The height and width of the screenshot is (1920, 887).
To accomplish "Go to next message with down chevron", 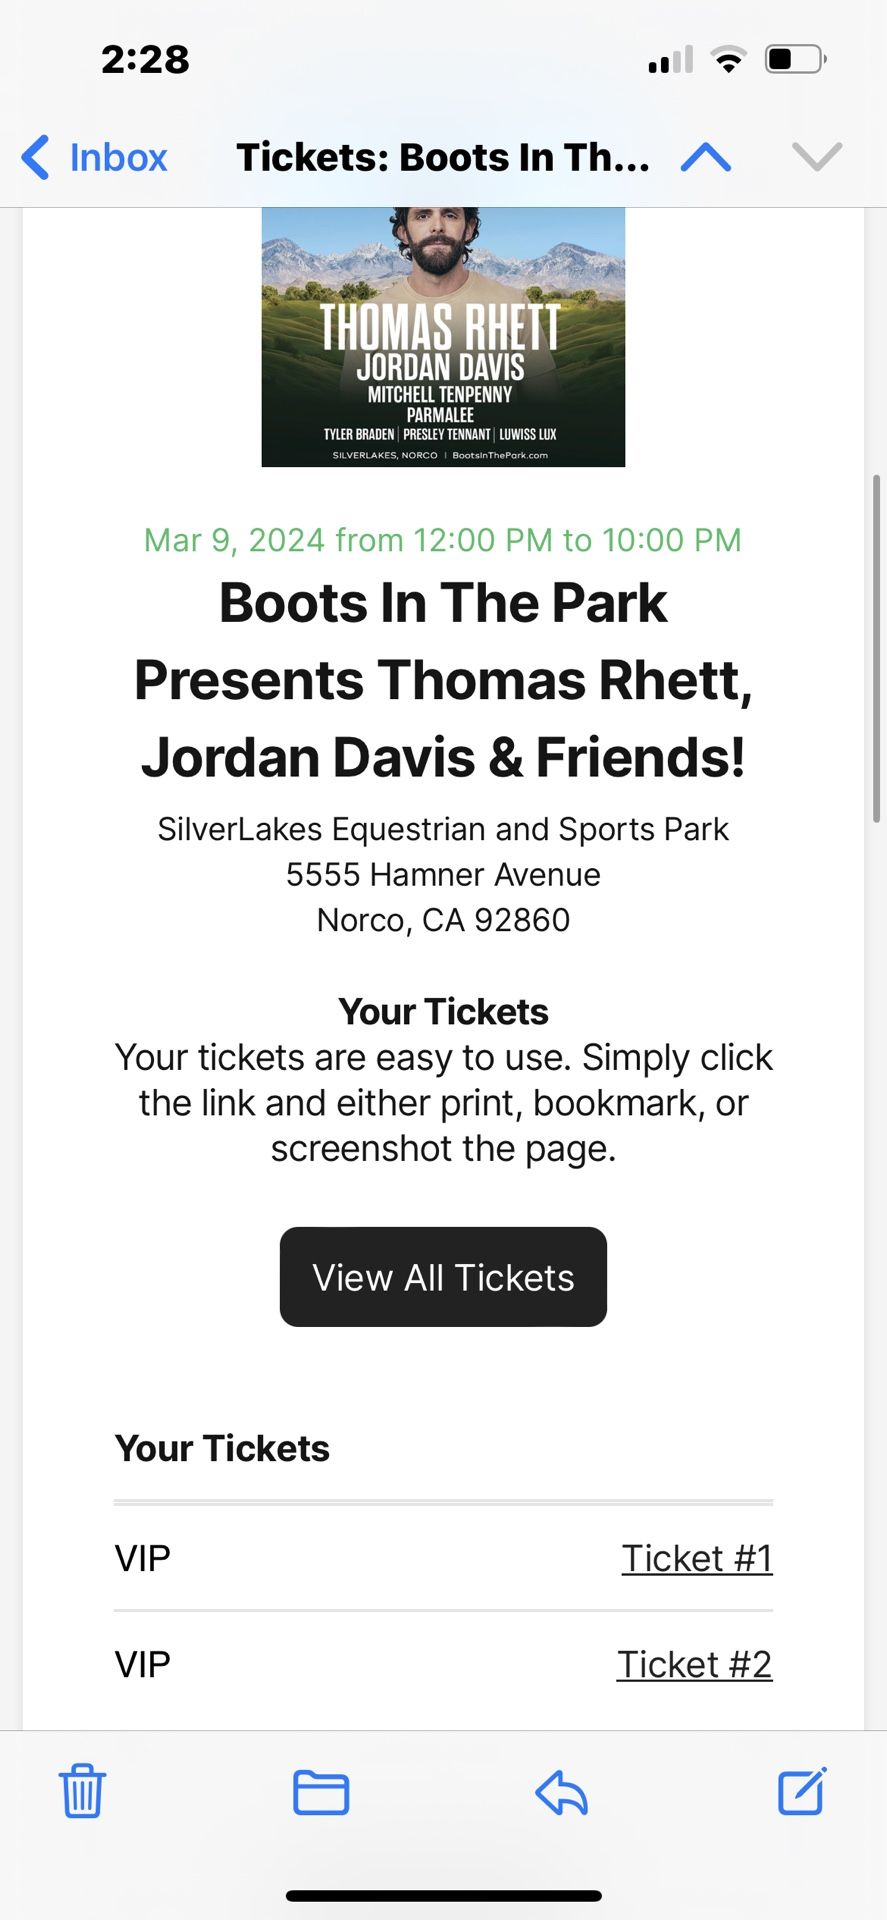I will click(817, 157).
